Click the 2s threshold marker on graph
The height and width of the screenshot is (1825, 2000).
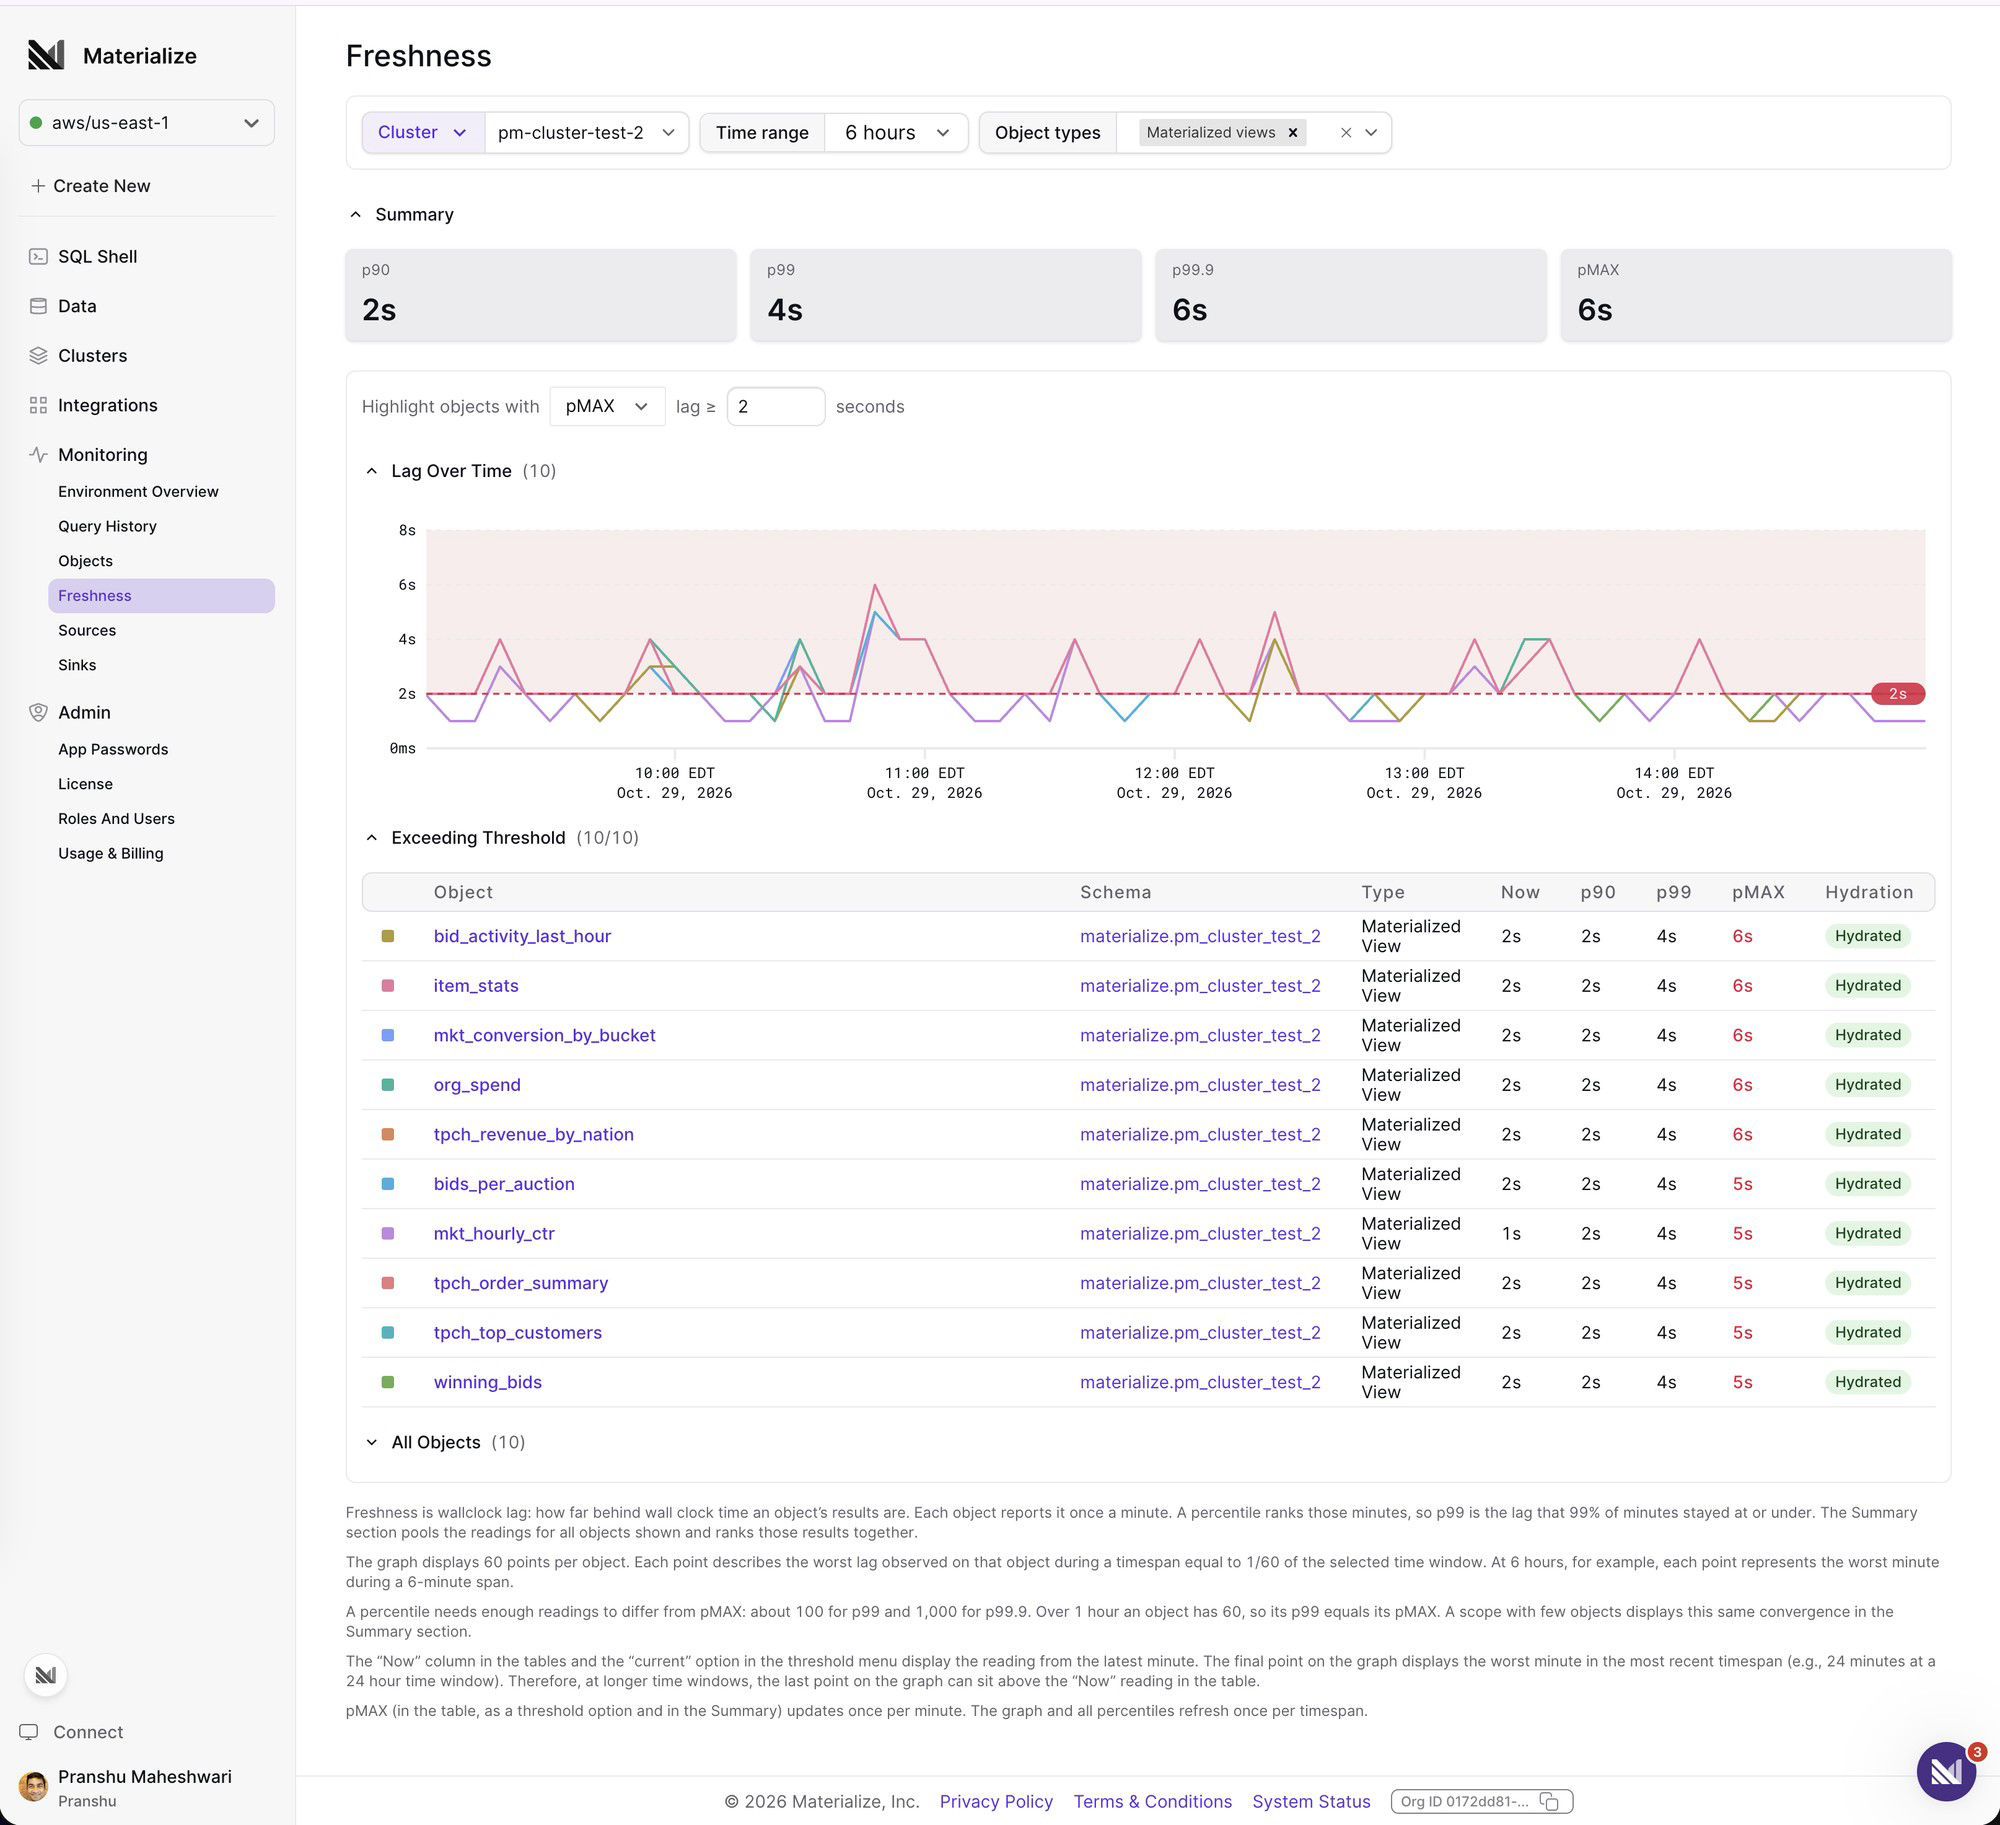(1897, 694)
